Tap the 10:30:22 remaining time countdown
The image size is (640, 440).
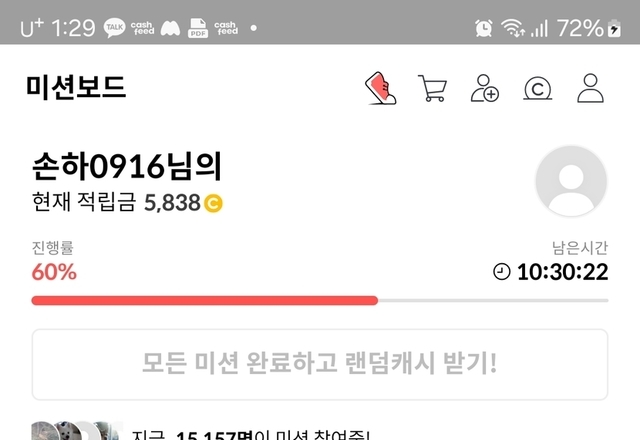pyautogui.click(x=562, y=272)
